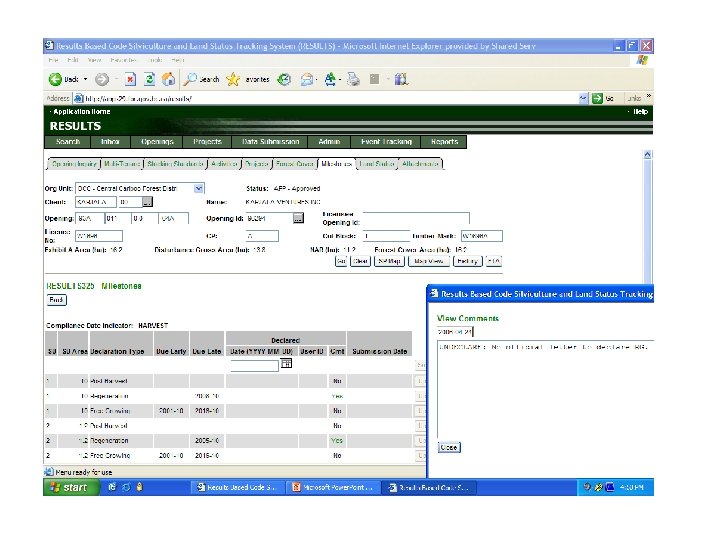The height and width of the screenshot is (540, 720).
Task: Expand the Org Unit dropdown
Action: [x=199, y=188]
